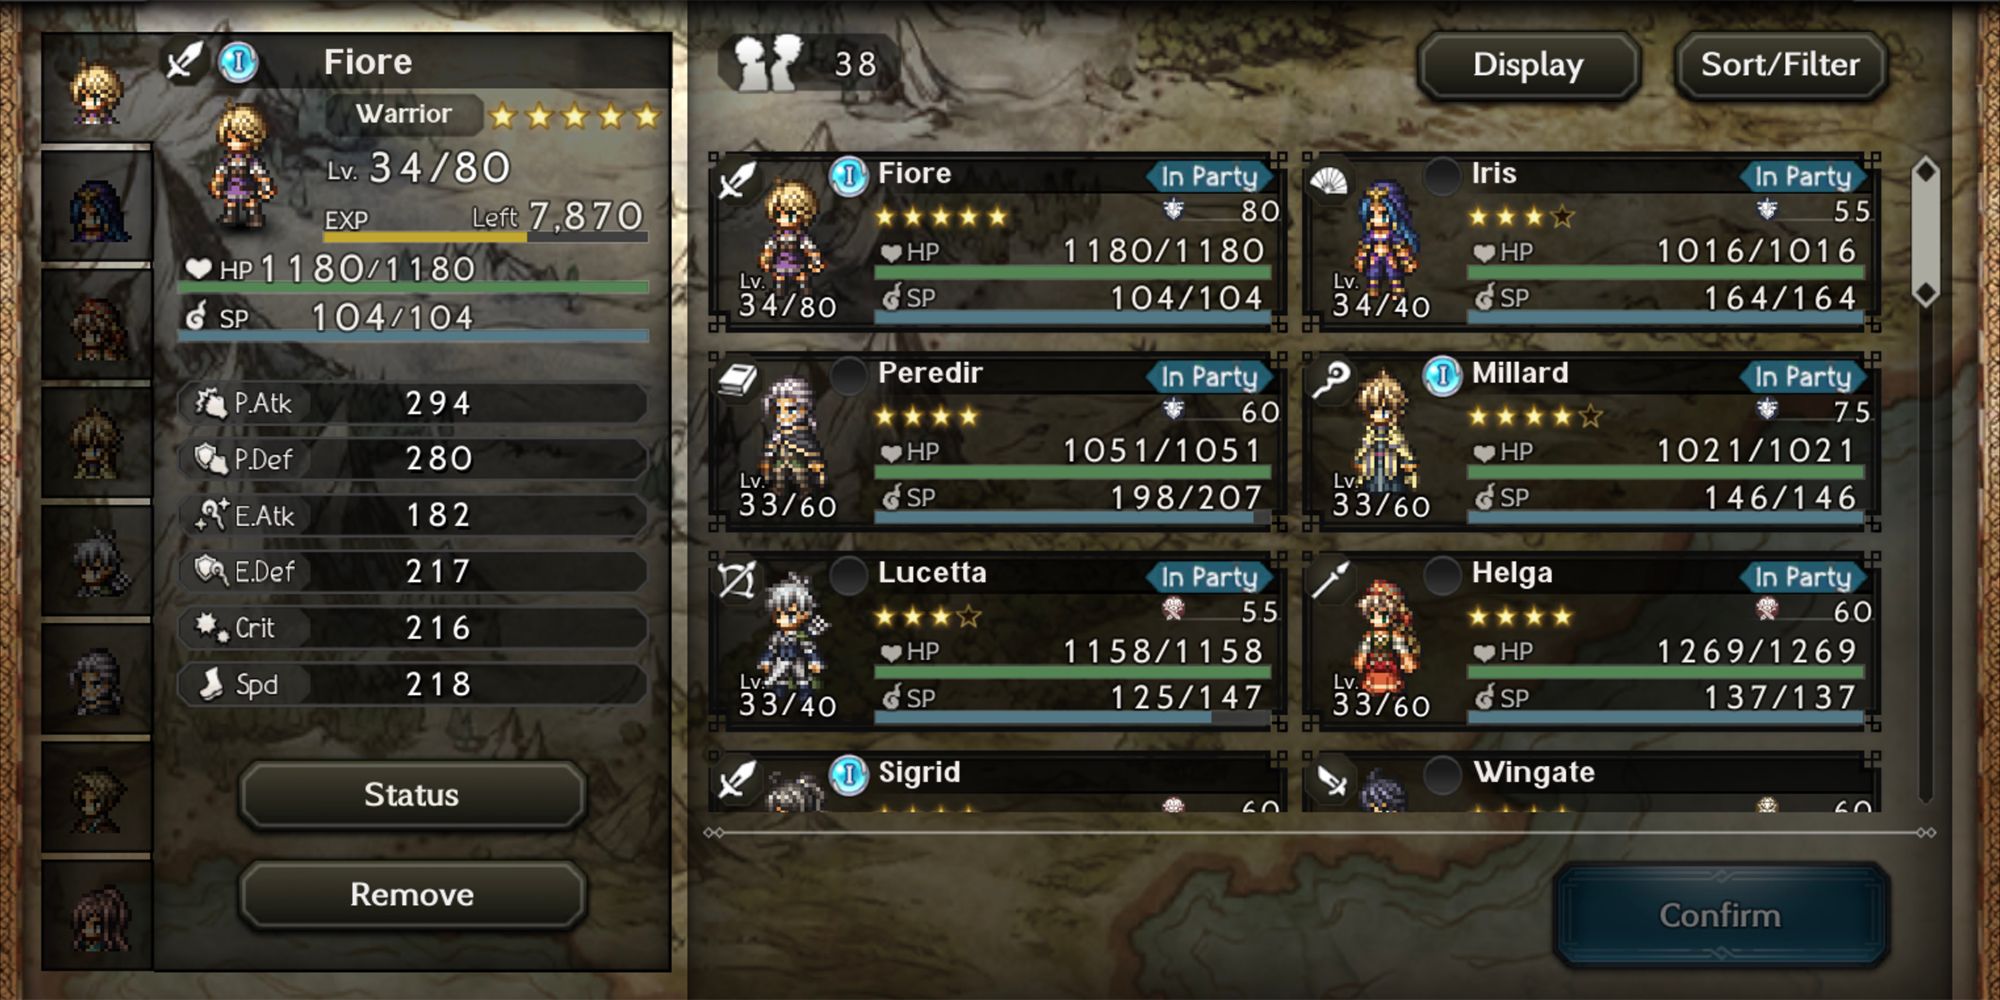Toggle the empty circle next to Peredir

coord(849,376)
